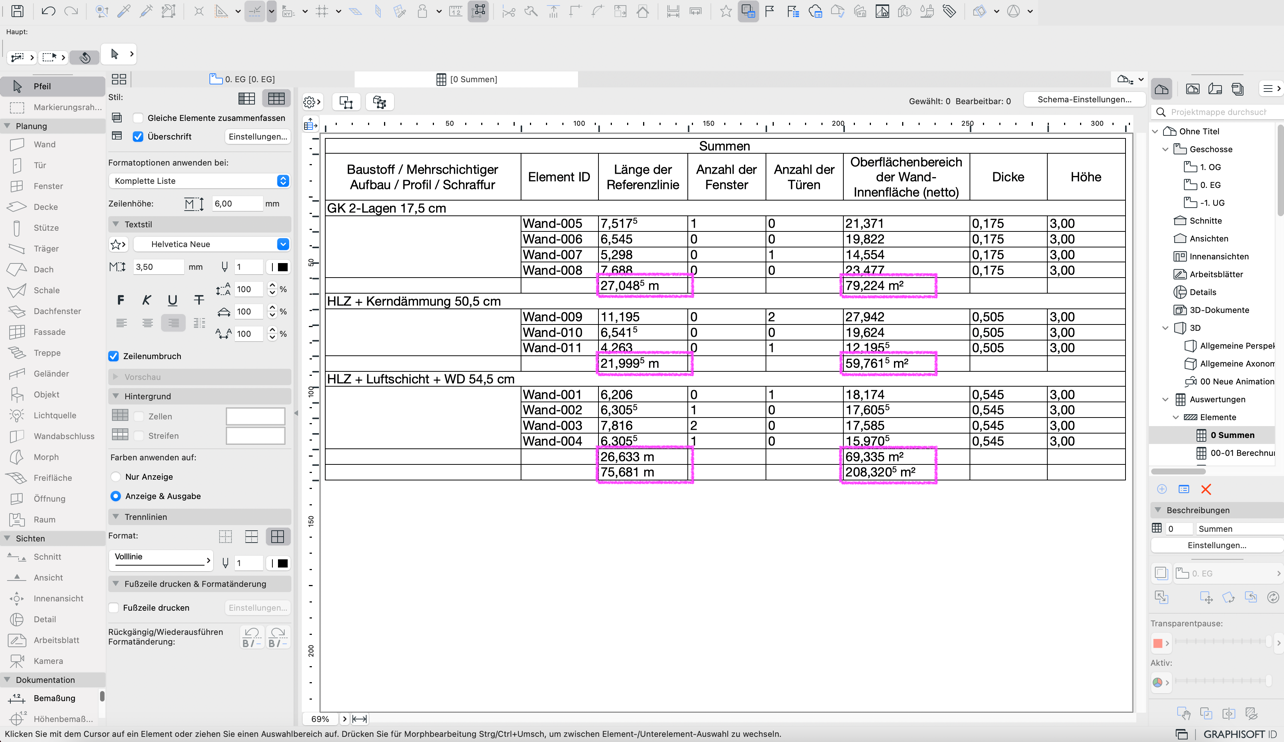Select 0 Summen in the navigator tree

[1232, 435]
